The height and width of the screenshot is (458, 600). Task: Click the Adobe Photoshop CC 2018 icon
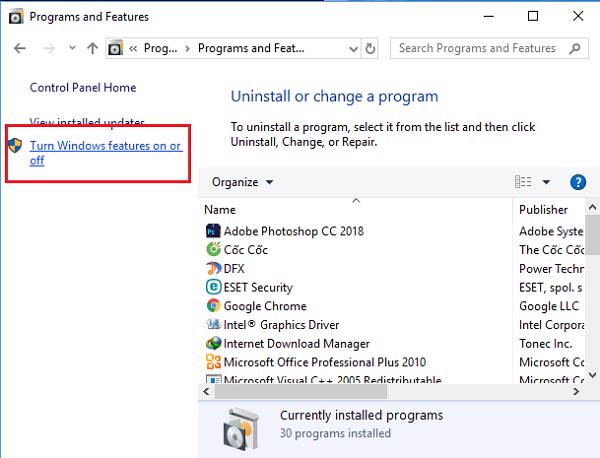tap(213, 231)
